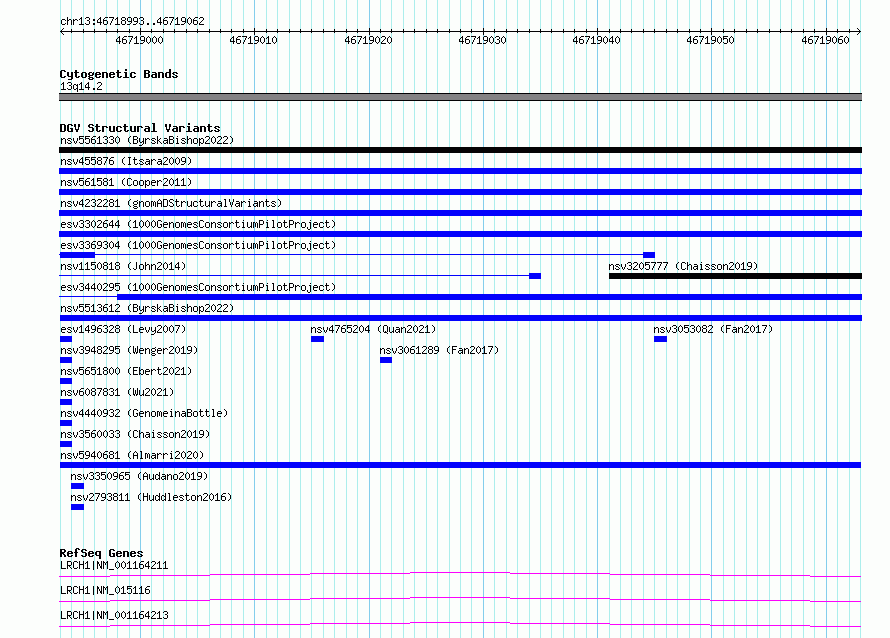The image size is (890, 638).
Task: Click the nsv561581 (Cooper2011) label
Action: point(126,182)
